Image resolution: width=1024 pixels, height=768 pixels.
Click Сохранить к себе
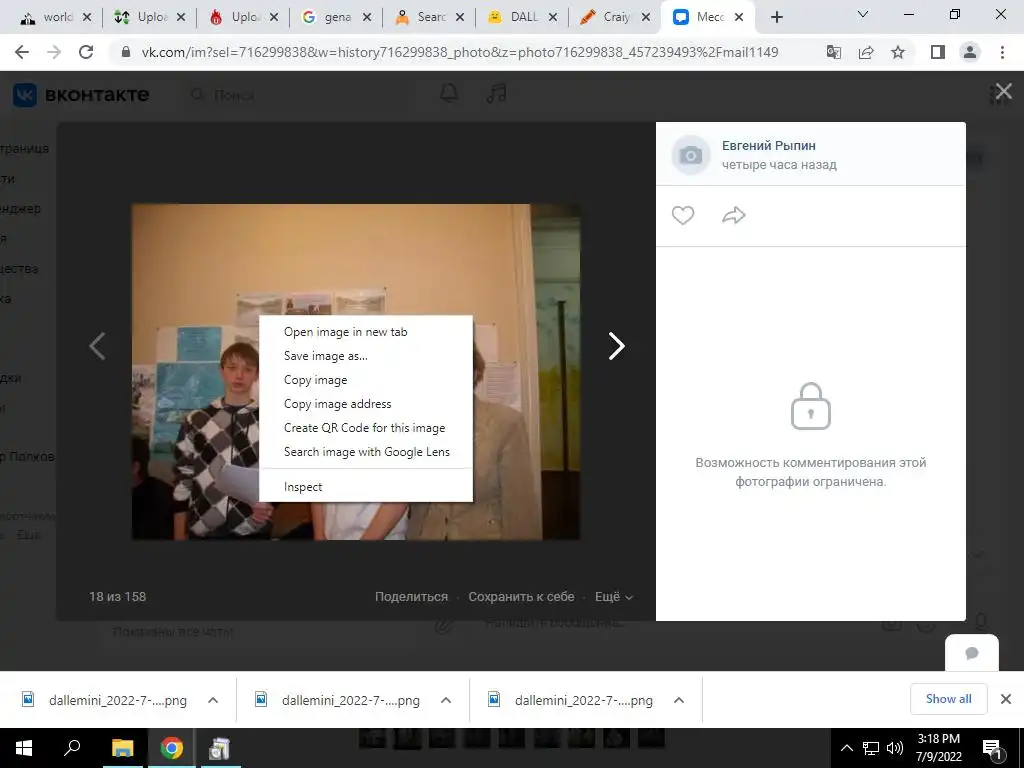(521, 597)
